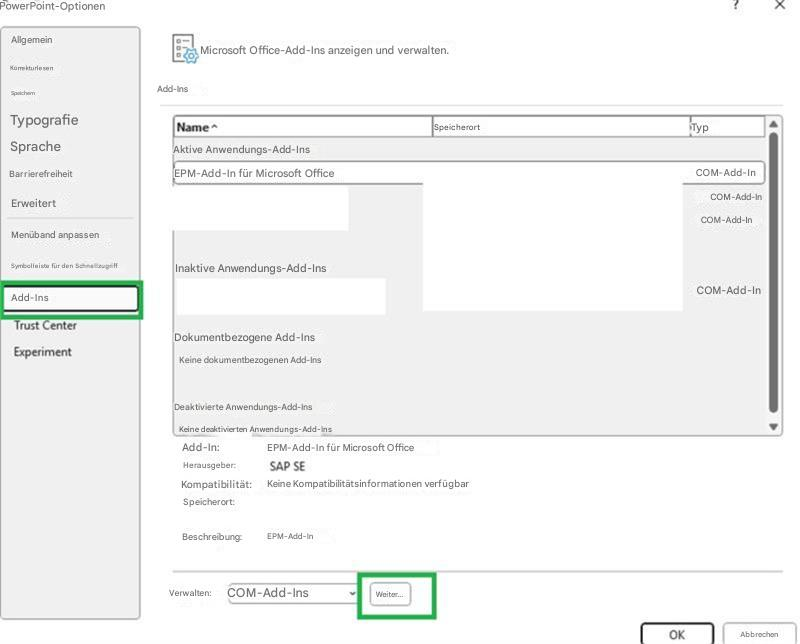Confirm the dialog with OK
Screen dimensions: 800x644
677,634
